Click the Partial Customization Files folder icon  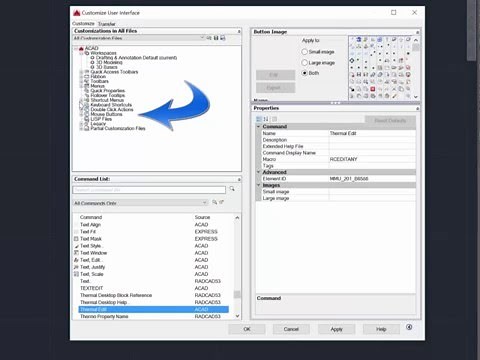click(x=87, y=128)
